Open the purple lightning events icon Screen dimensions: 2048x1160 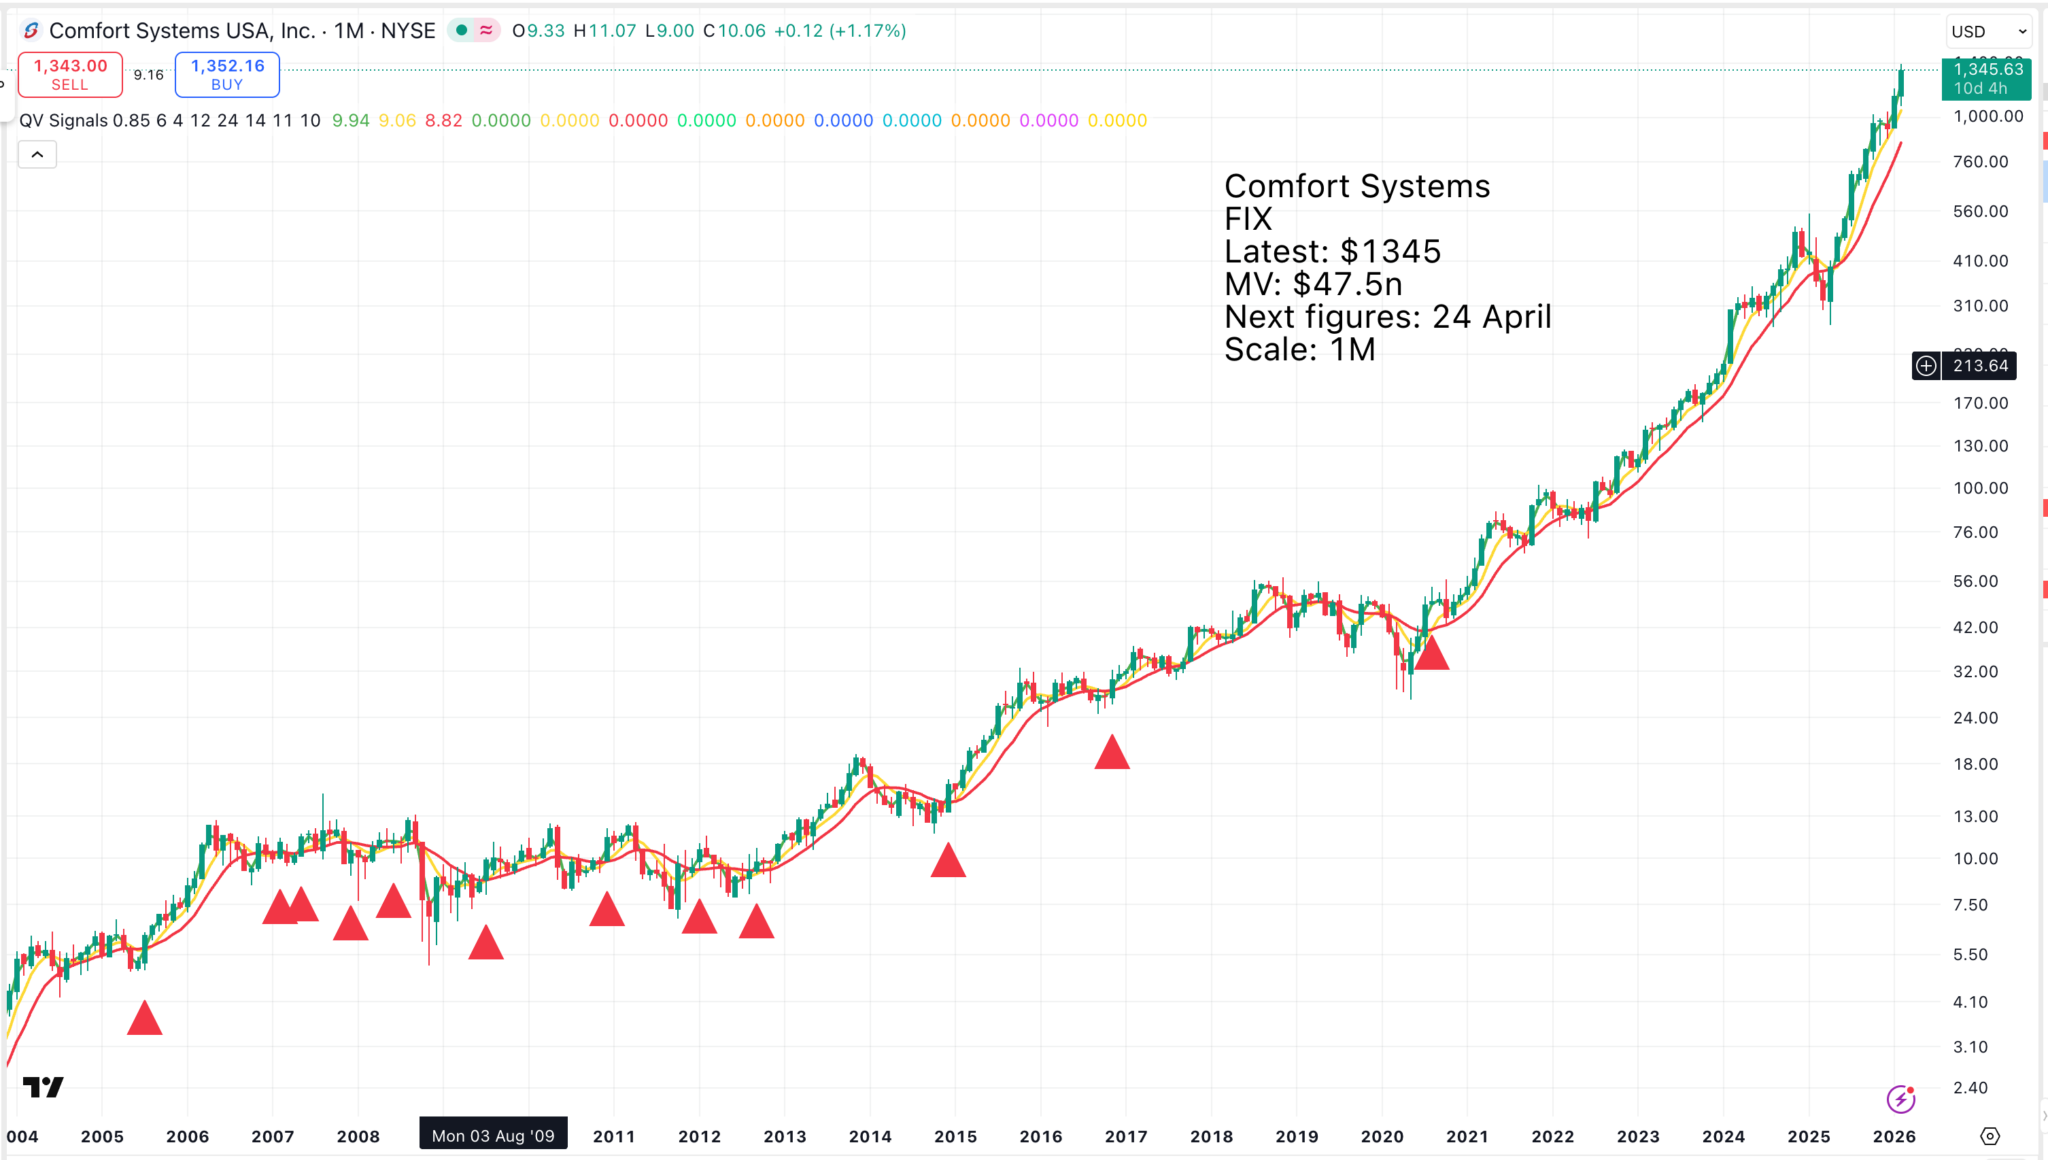pyautogui.click(x=1900, y=1099)
